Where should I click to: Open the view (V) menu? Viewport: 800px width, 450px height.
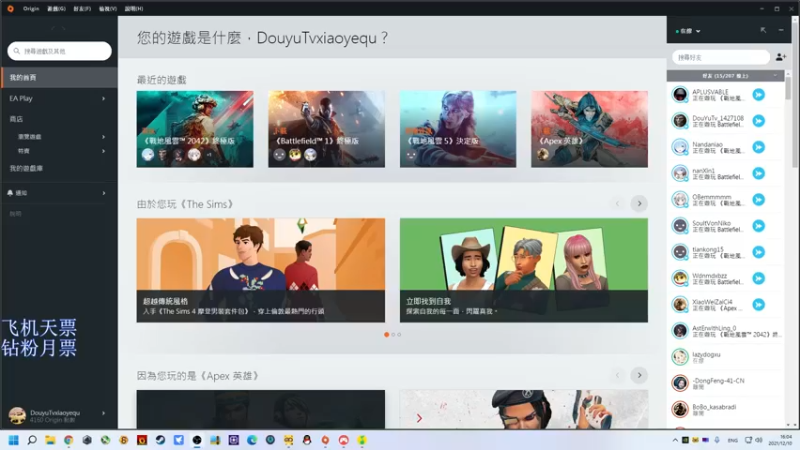108,9
